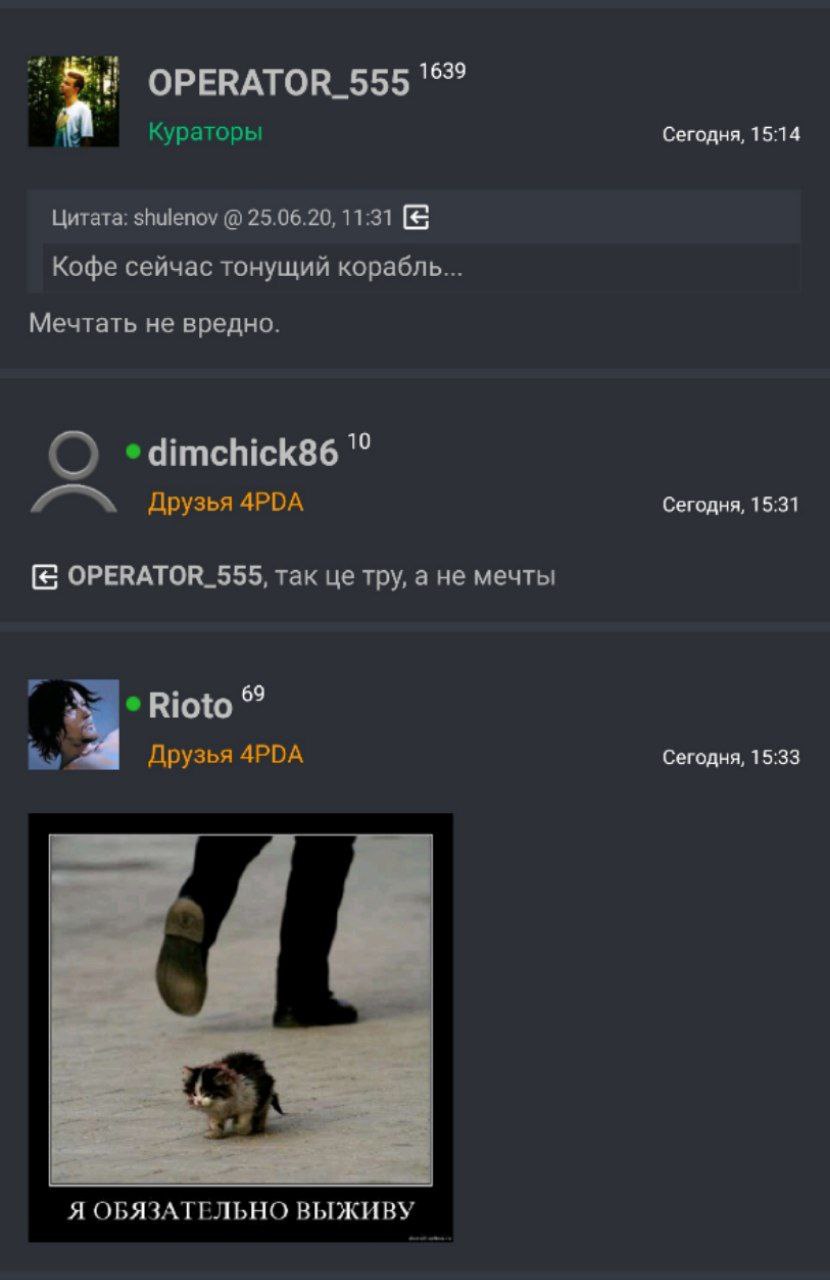Open dimchick86 user profile name
Image resolution: width=830 pixels, height=1280 pixels.
(x=243, y=453)
